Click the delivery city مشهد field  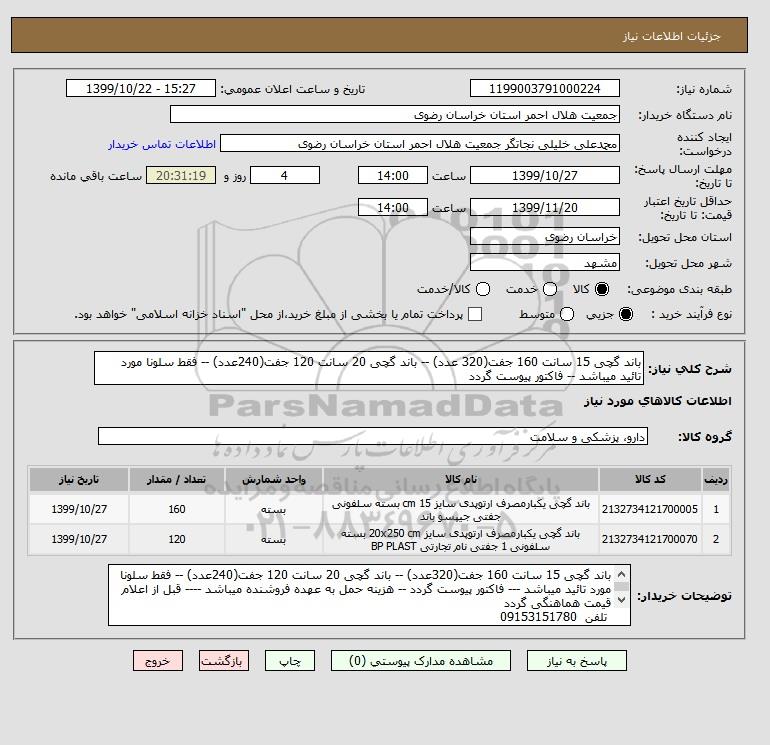(545, 262)
